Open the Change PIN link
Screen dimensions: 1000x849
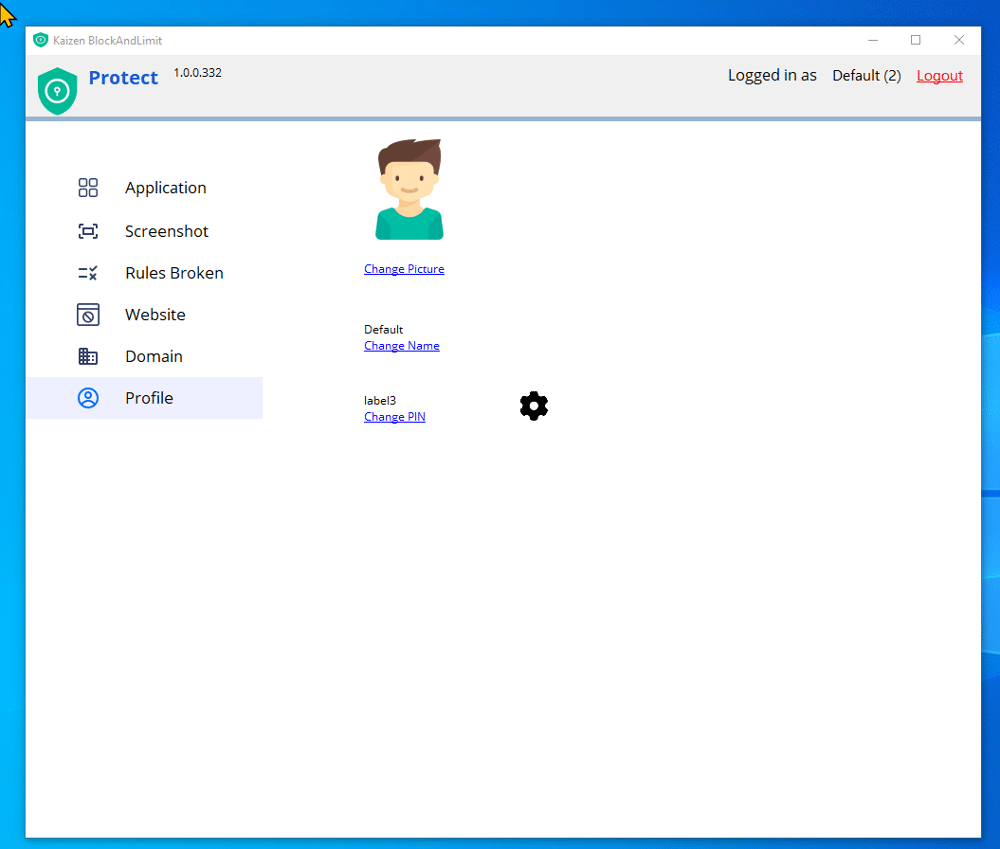[394, 417]
